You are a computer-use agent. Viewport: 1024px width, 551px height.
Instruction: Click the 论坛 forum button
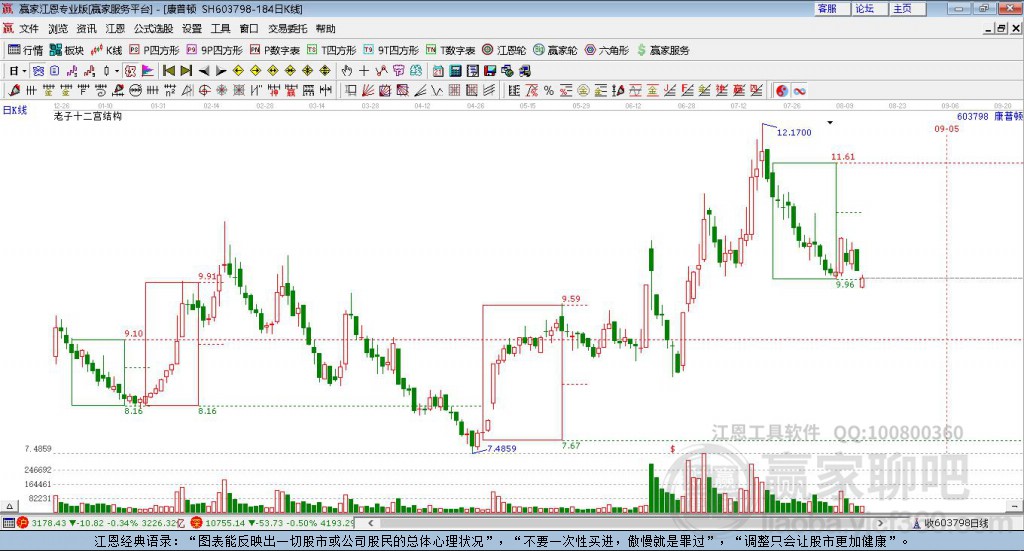[869, 8]
